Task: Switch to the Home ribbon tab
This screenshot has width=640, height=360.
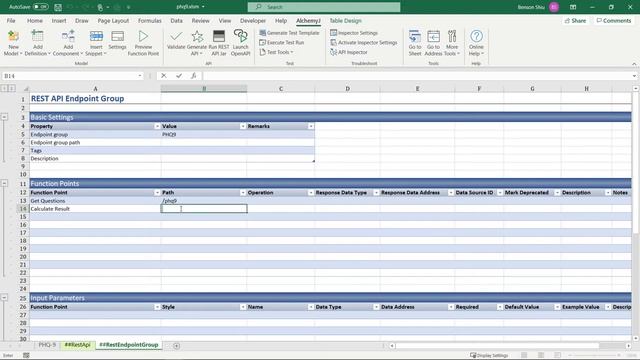Action: tap(35, 20)
